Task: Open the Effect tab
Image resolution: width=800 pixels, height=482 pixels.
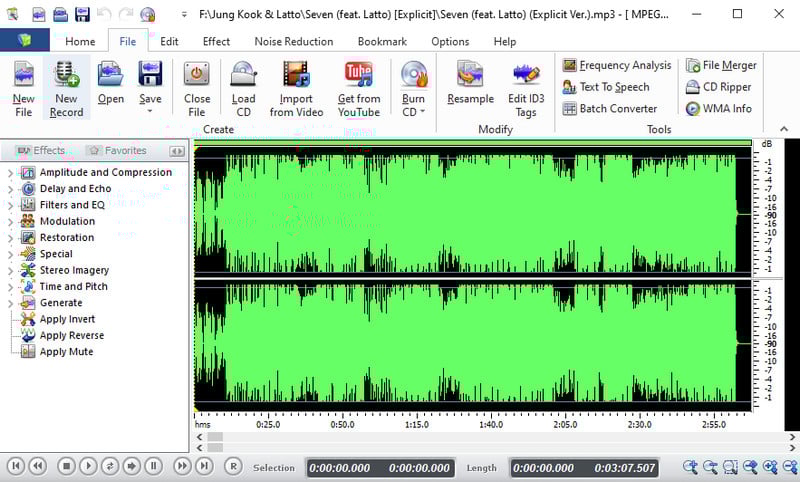Action: point(216,41)
